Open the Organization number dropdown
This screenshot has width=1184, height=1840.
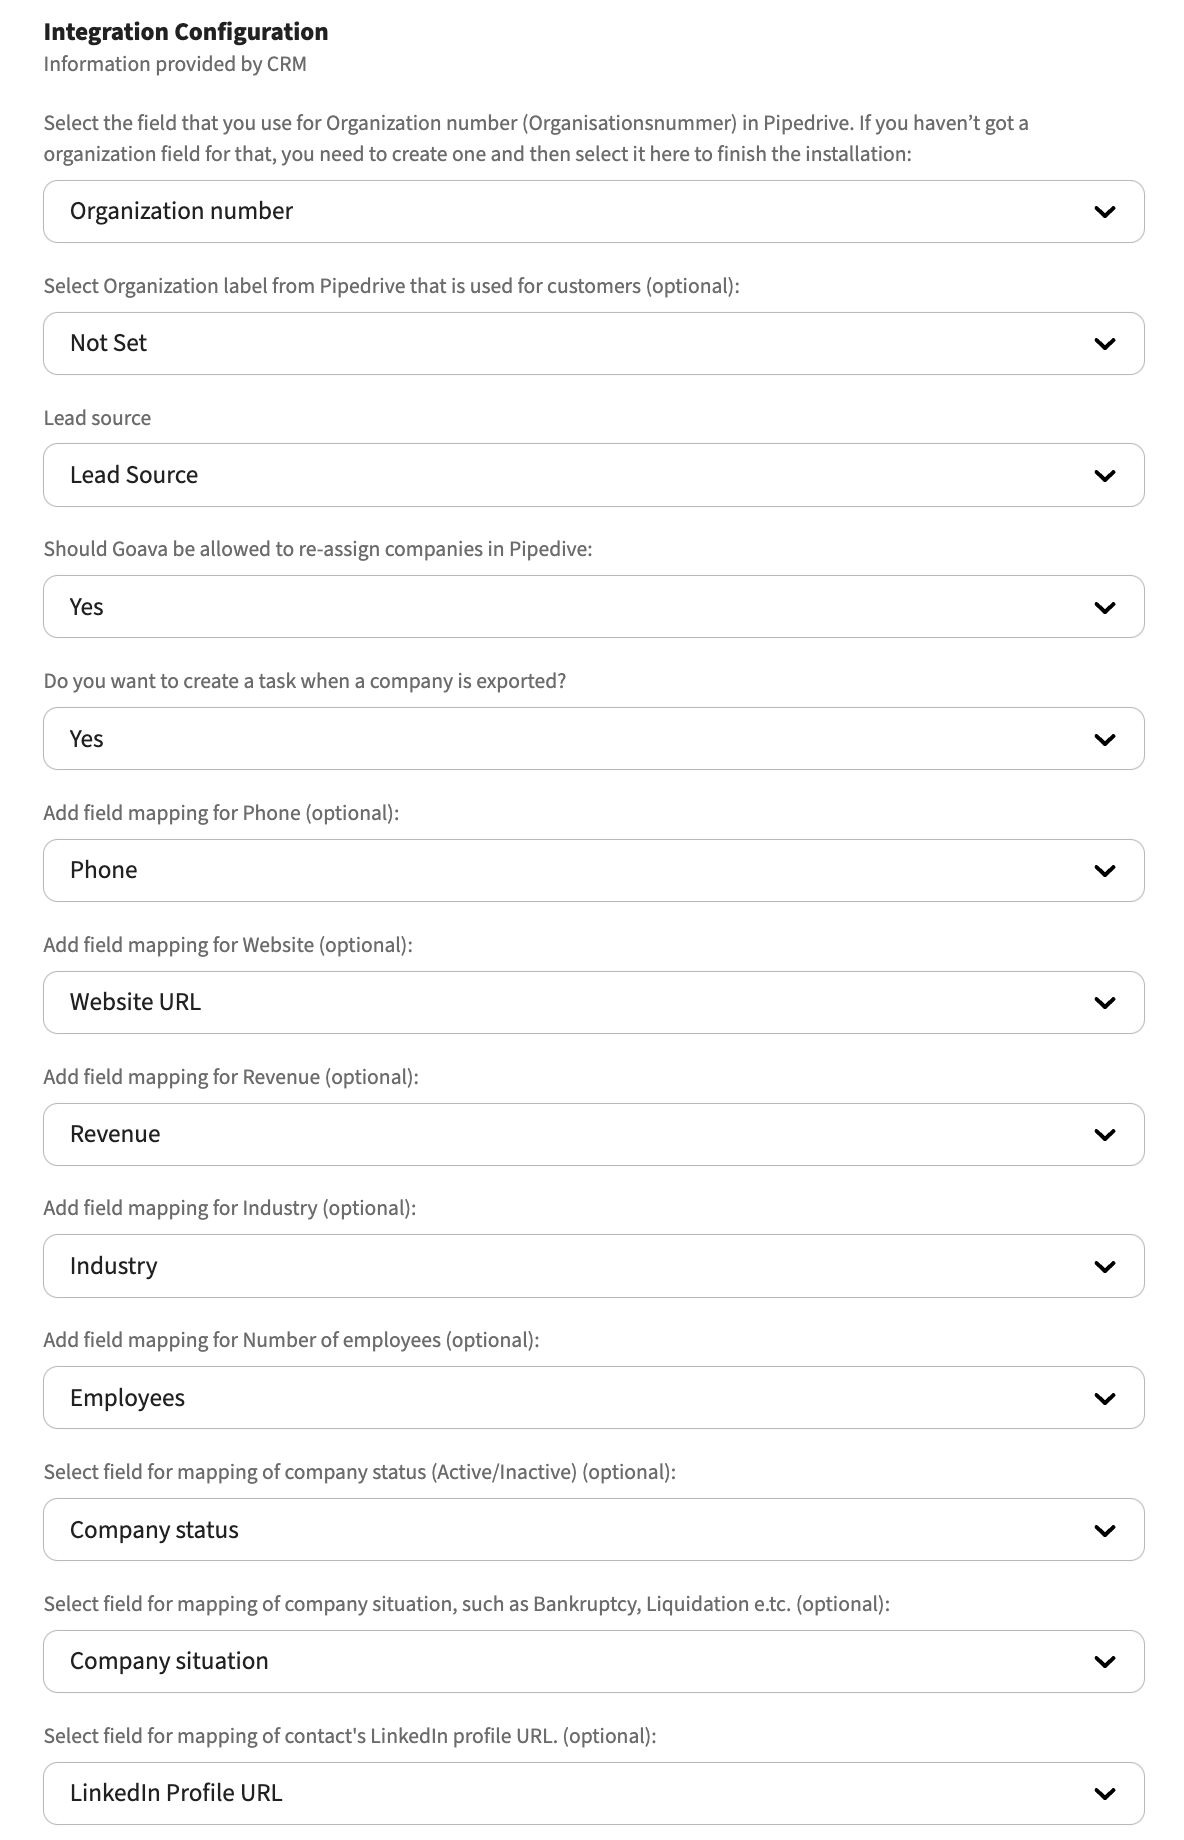click(x=593, y=211)
